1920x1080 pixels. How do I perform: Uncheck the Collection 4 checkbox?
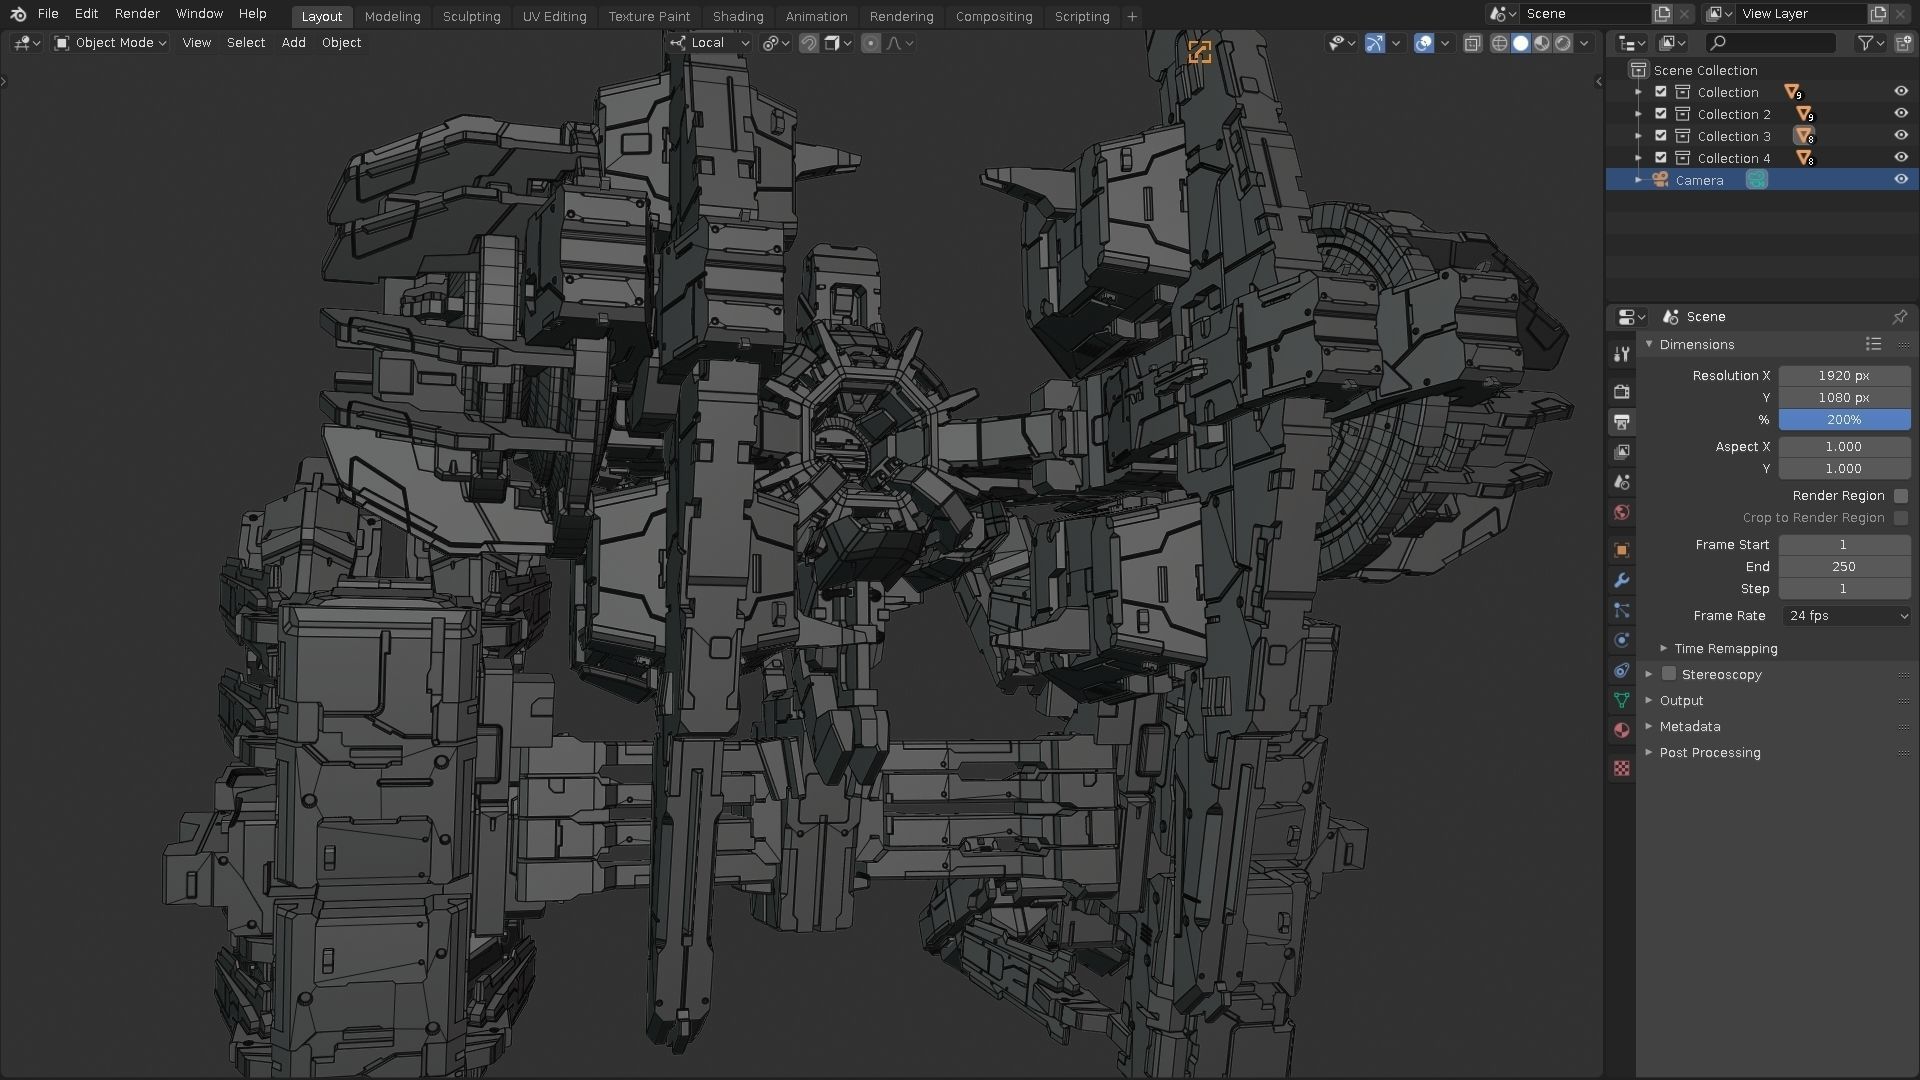click(1660, 157)
